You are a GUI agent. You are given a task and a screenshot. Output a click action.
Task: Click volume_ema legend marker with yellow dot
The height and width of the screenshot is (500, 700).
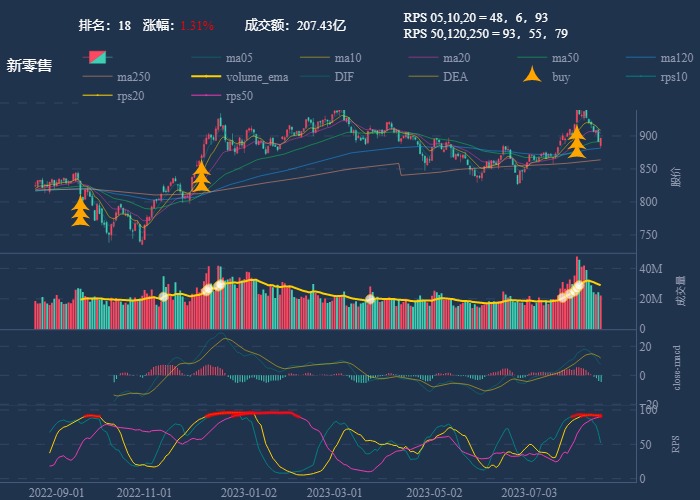point(206,77)
